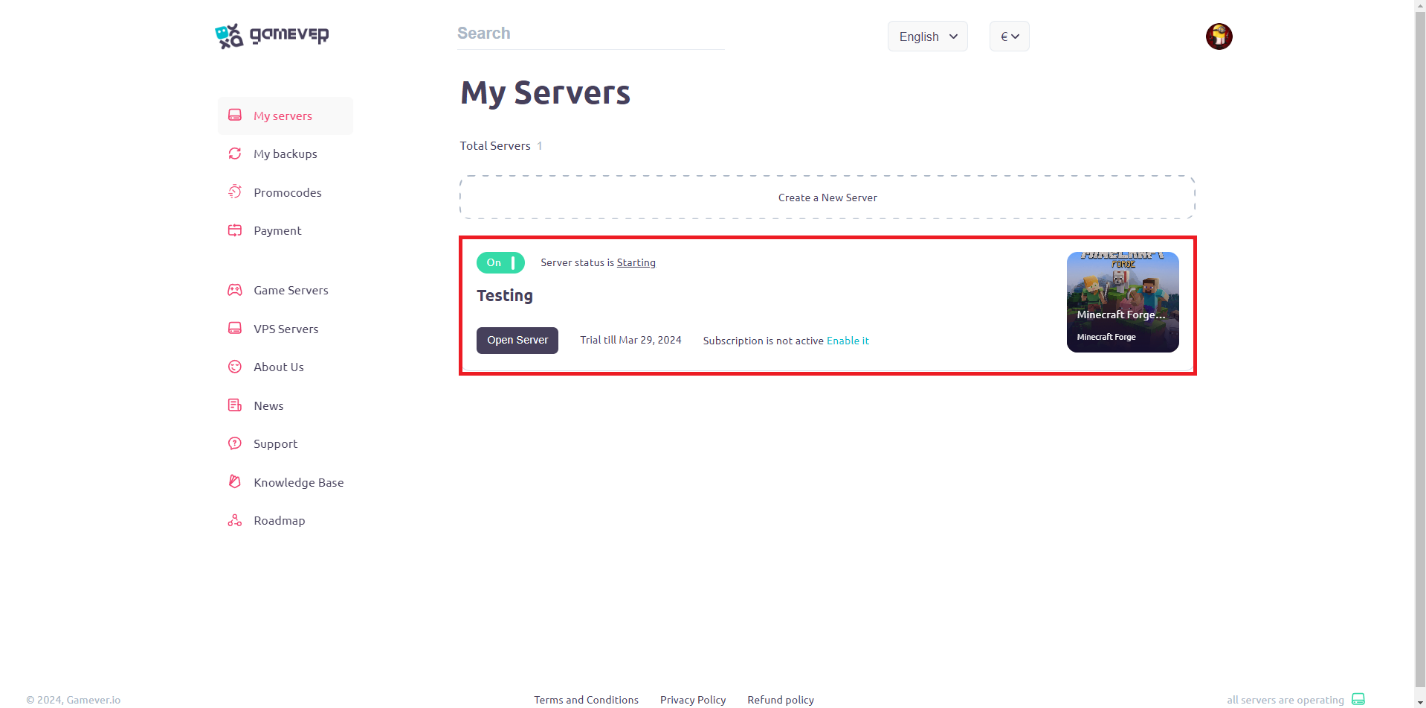The width and height of the screenshot is (1426, 708).
Task: Open the Refund policy link
Action: point(781,700)
